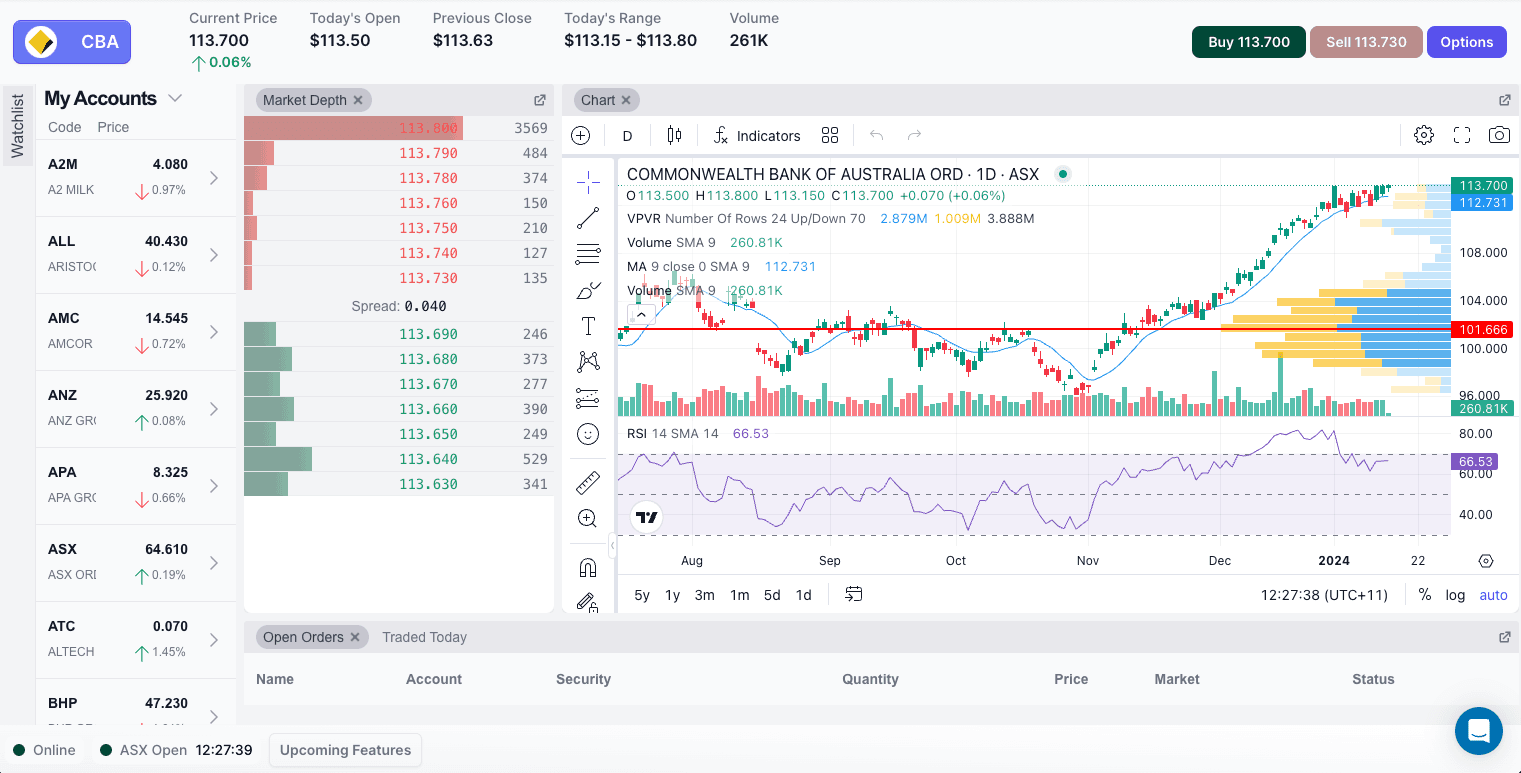Expand the ALL Aristocrat watchlist row
Image resolution: width=1521 pixels, height=773 pixels.
click(214, 255)
